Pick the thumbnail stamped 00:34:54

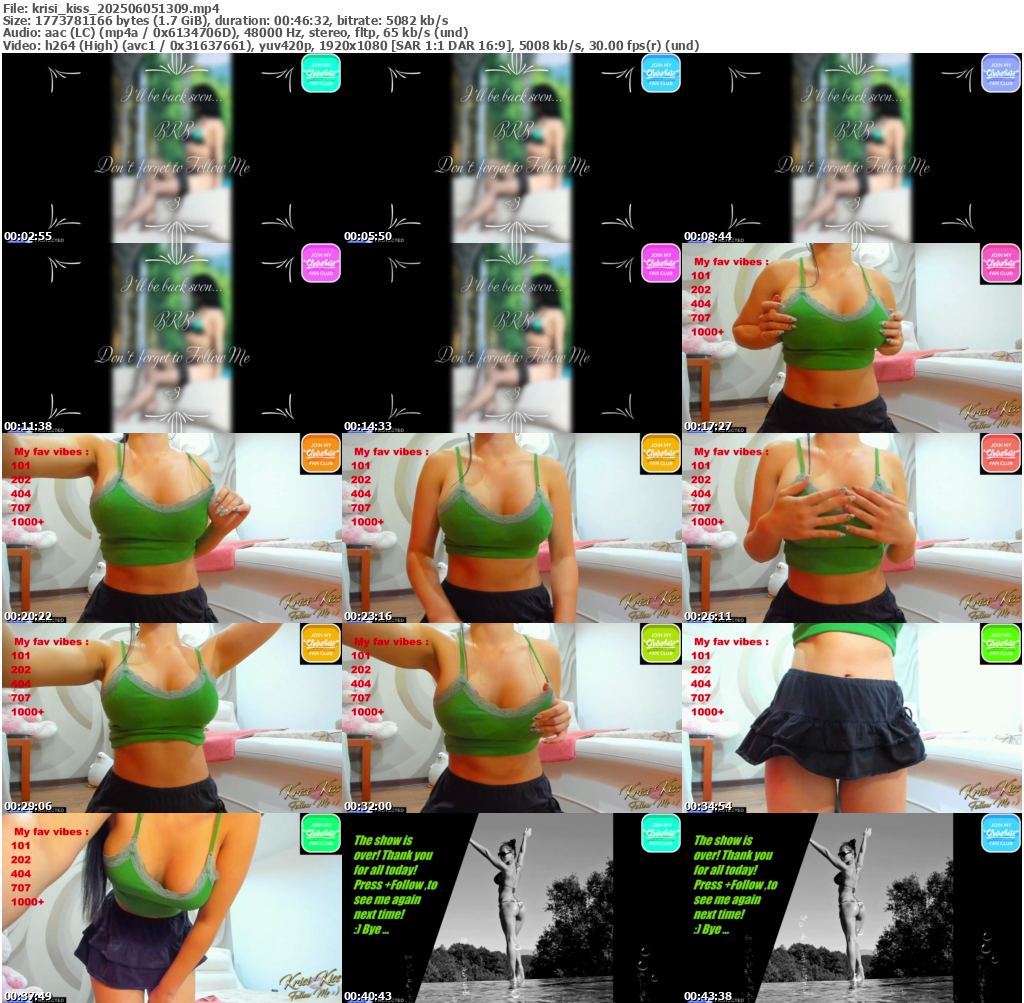coord(852,718)
